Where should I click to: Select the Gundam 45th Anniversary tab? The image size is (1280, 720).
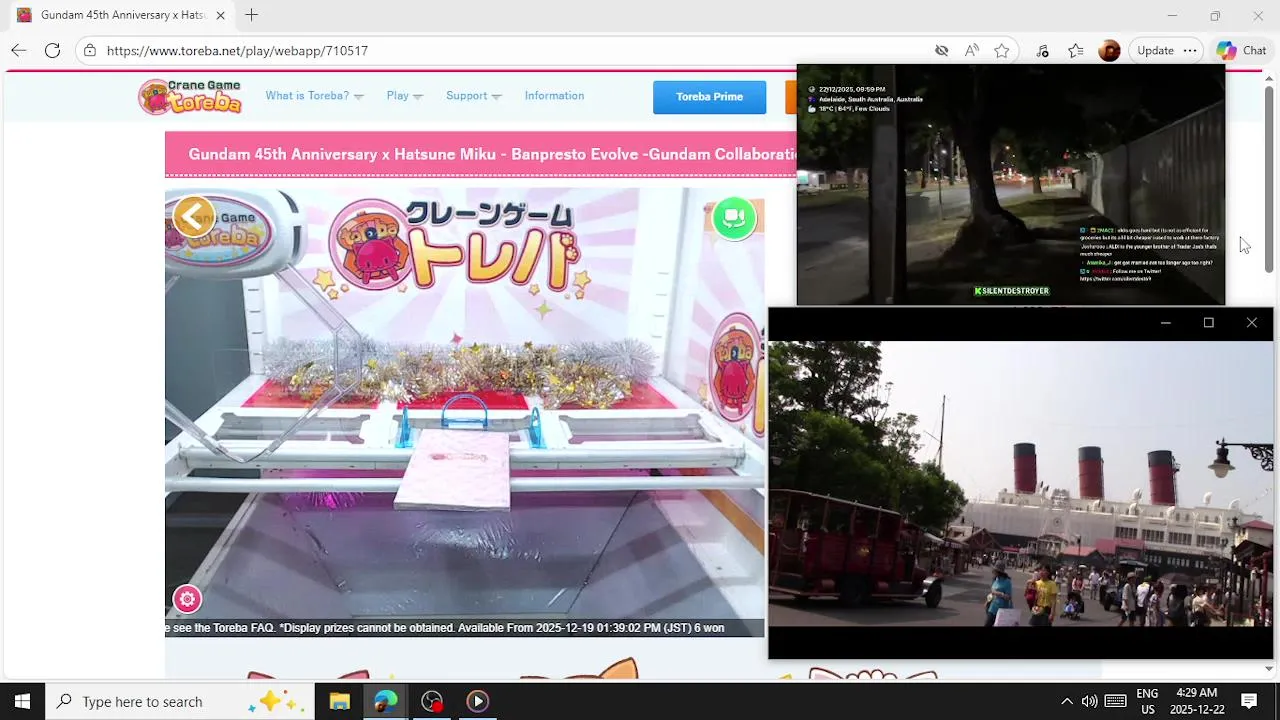120,15
